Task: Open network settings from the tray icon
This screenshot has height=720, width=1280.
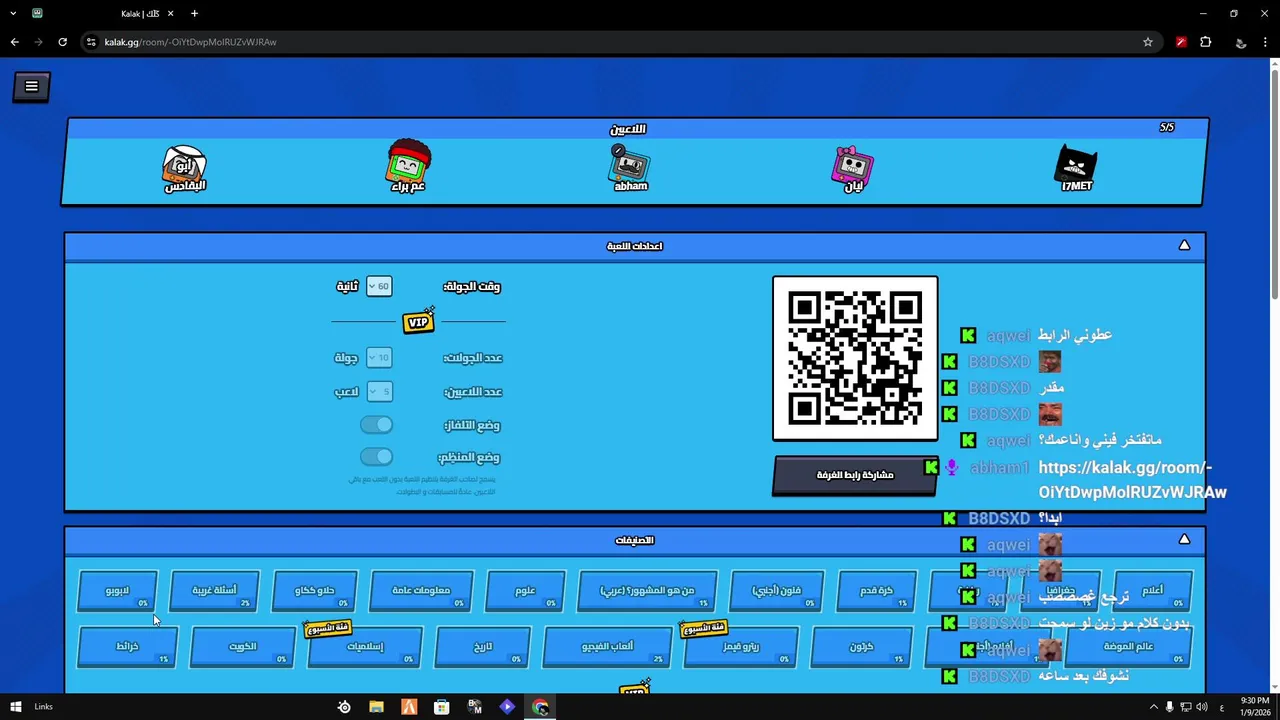Action: [1186, 707]
